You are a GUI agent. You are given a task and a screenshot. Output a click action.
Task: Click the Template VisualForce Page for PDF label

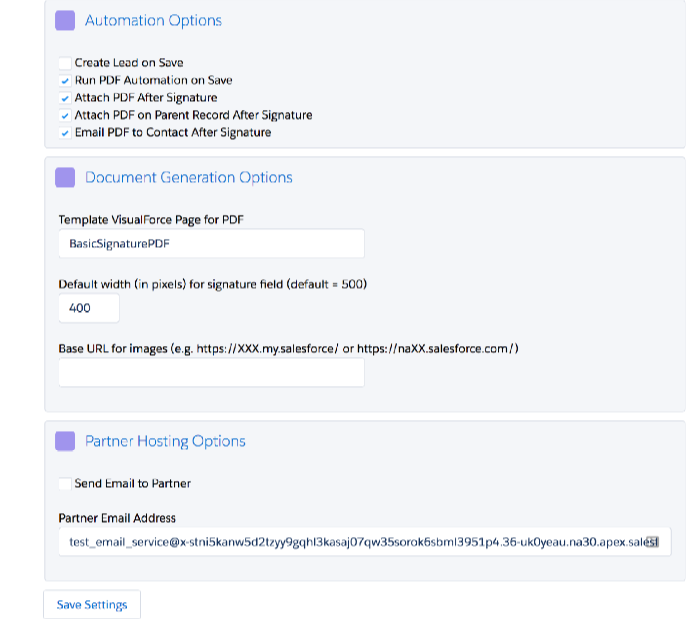(x=151, y=220)
